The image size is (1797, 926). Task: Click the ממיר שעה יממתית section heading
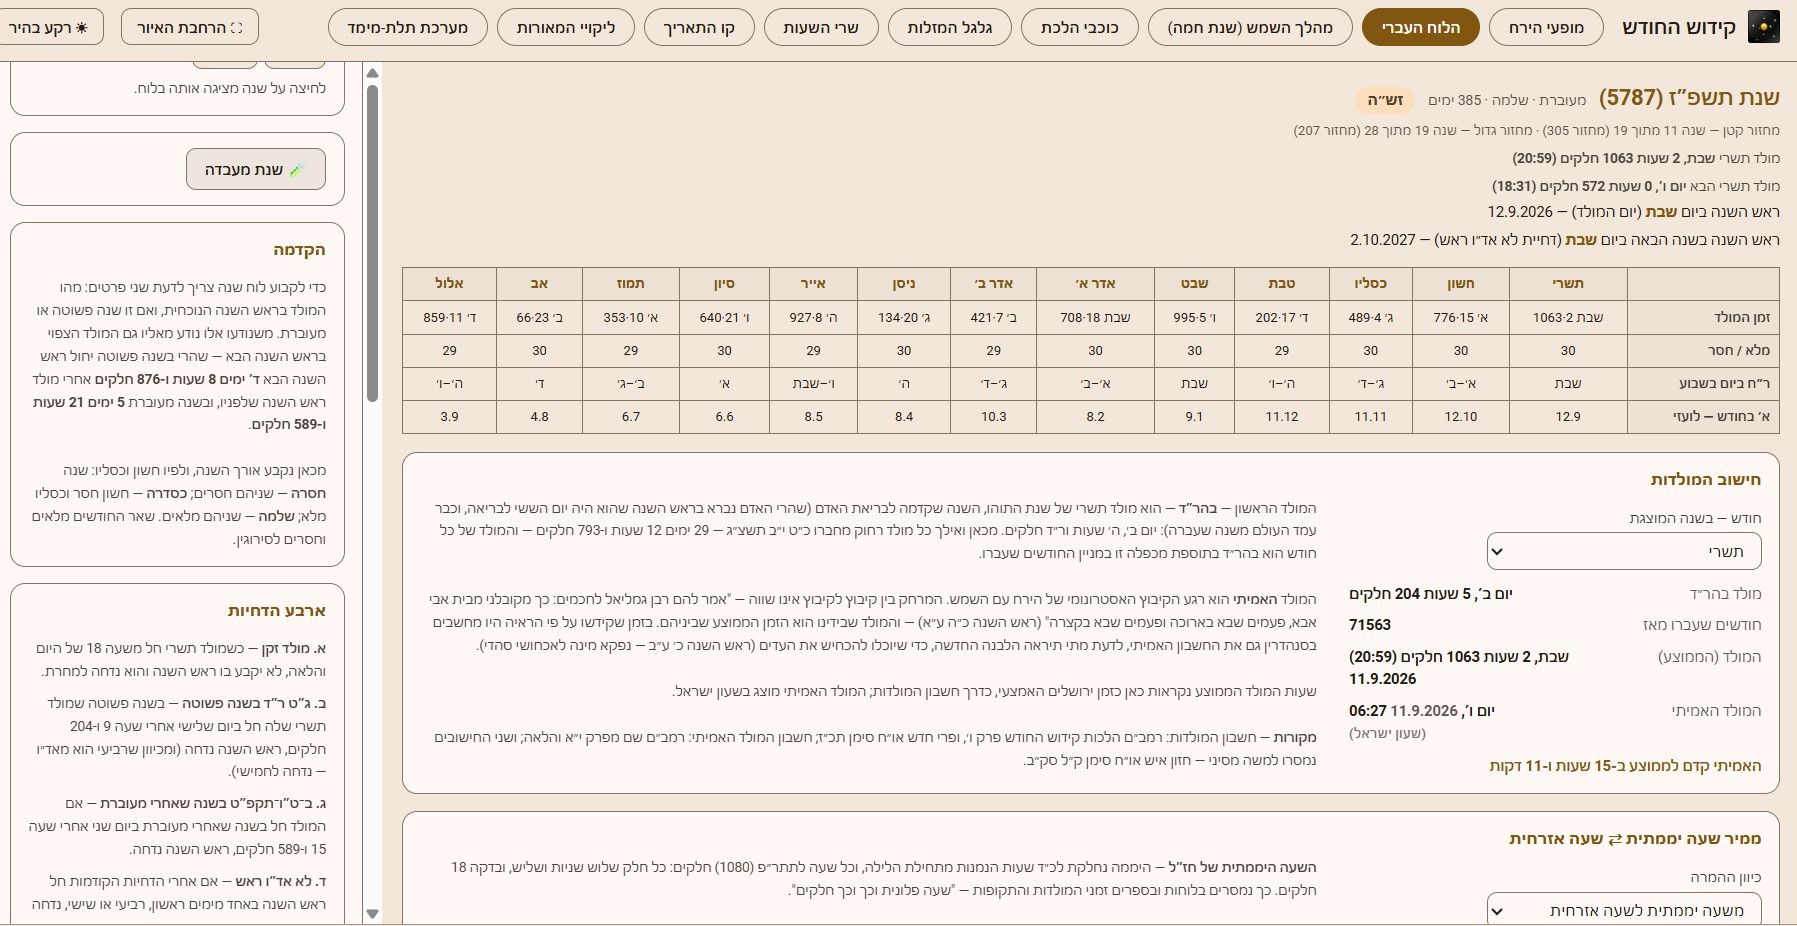(1635, 839)
